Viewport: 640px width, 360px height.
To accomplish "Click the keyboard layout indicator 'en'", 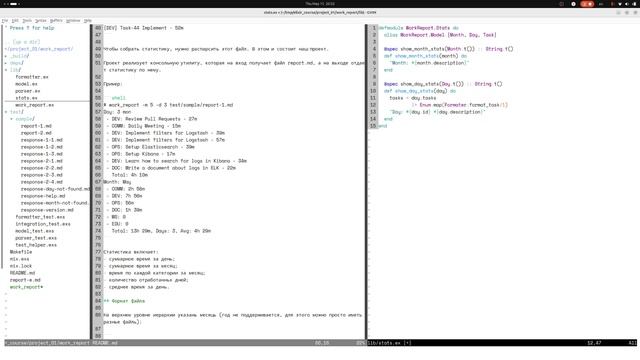I will coord(601,4).
